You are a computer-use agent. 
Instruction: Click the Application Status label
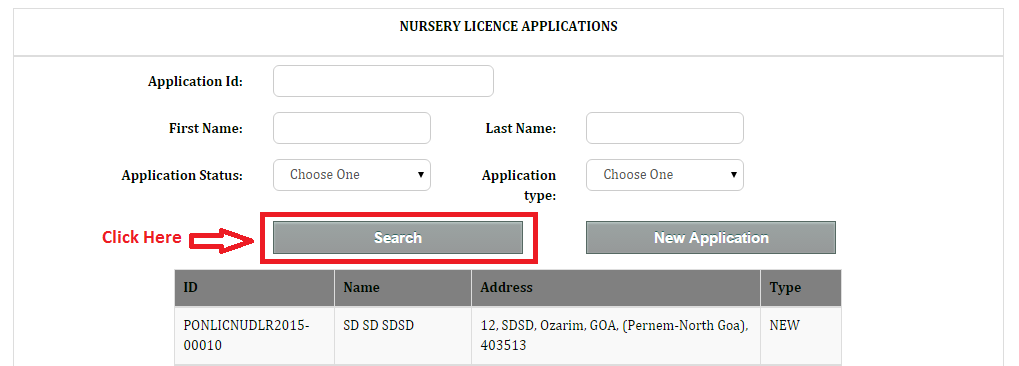(x=182, y=176)
